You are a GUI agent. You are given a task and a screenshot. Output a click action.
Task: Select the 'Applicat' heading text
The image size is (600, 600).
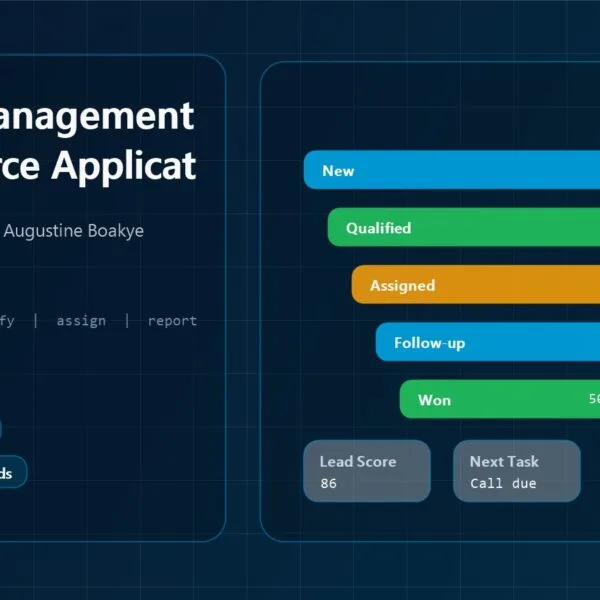coord(124,167)
